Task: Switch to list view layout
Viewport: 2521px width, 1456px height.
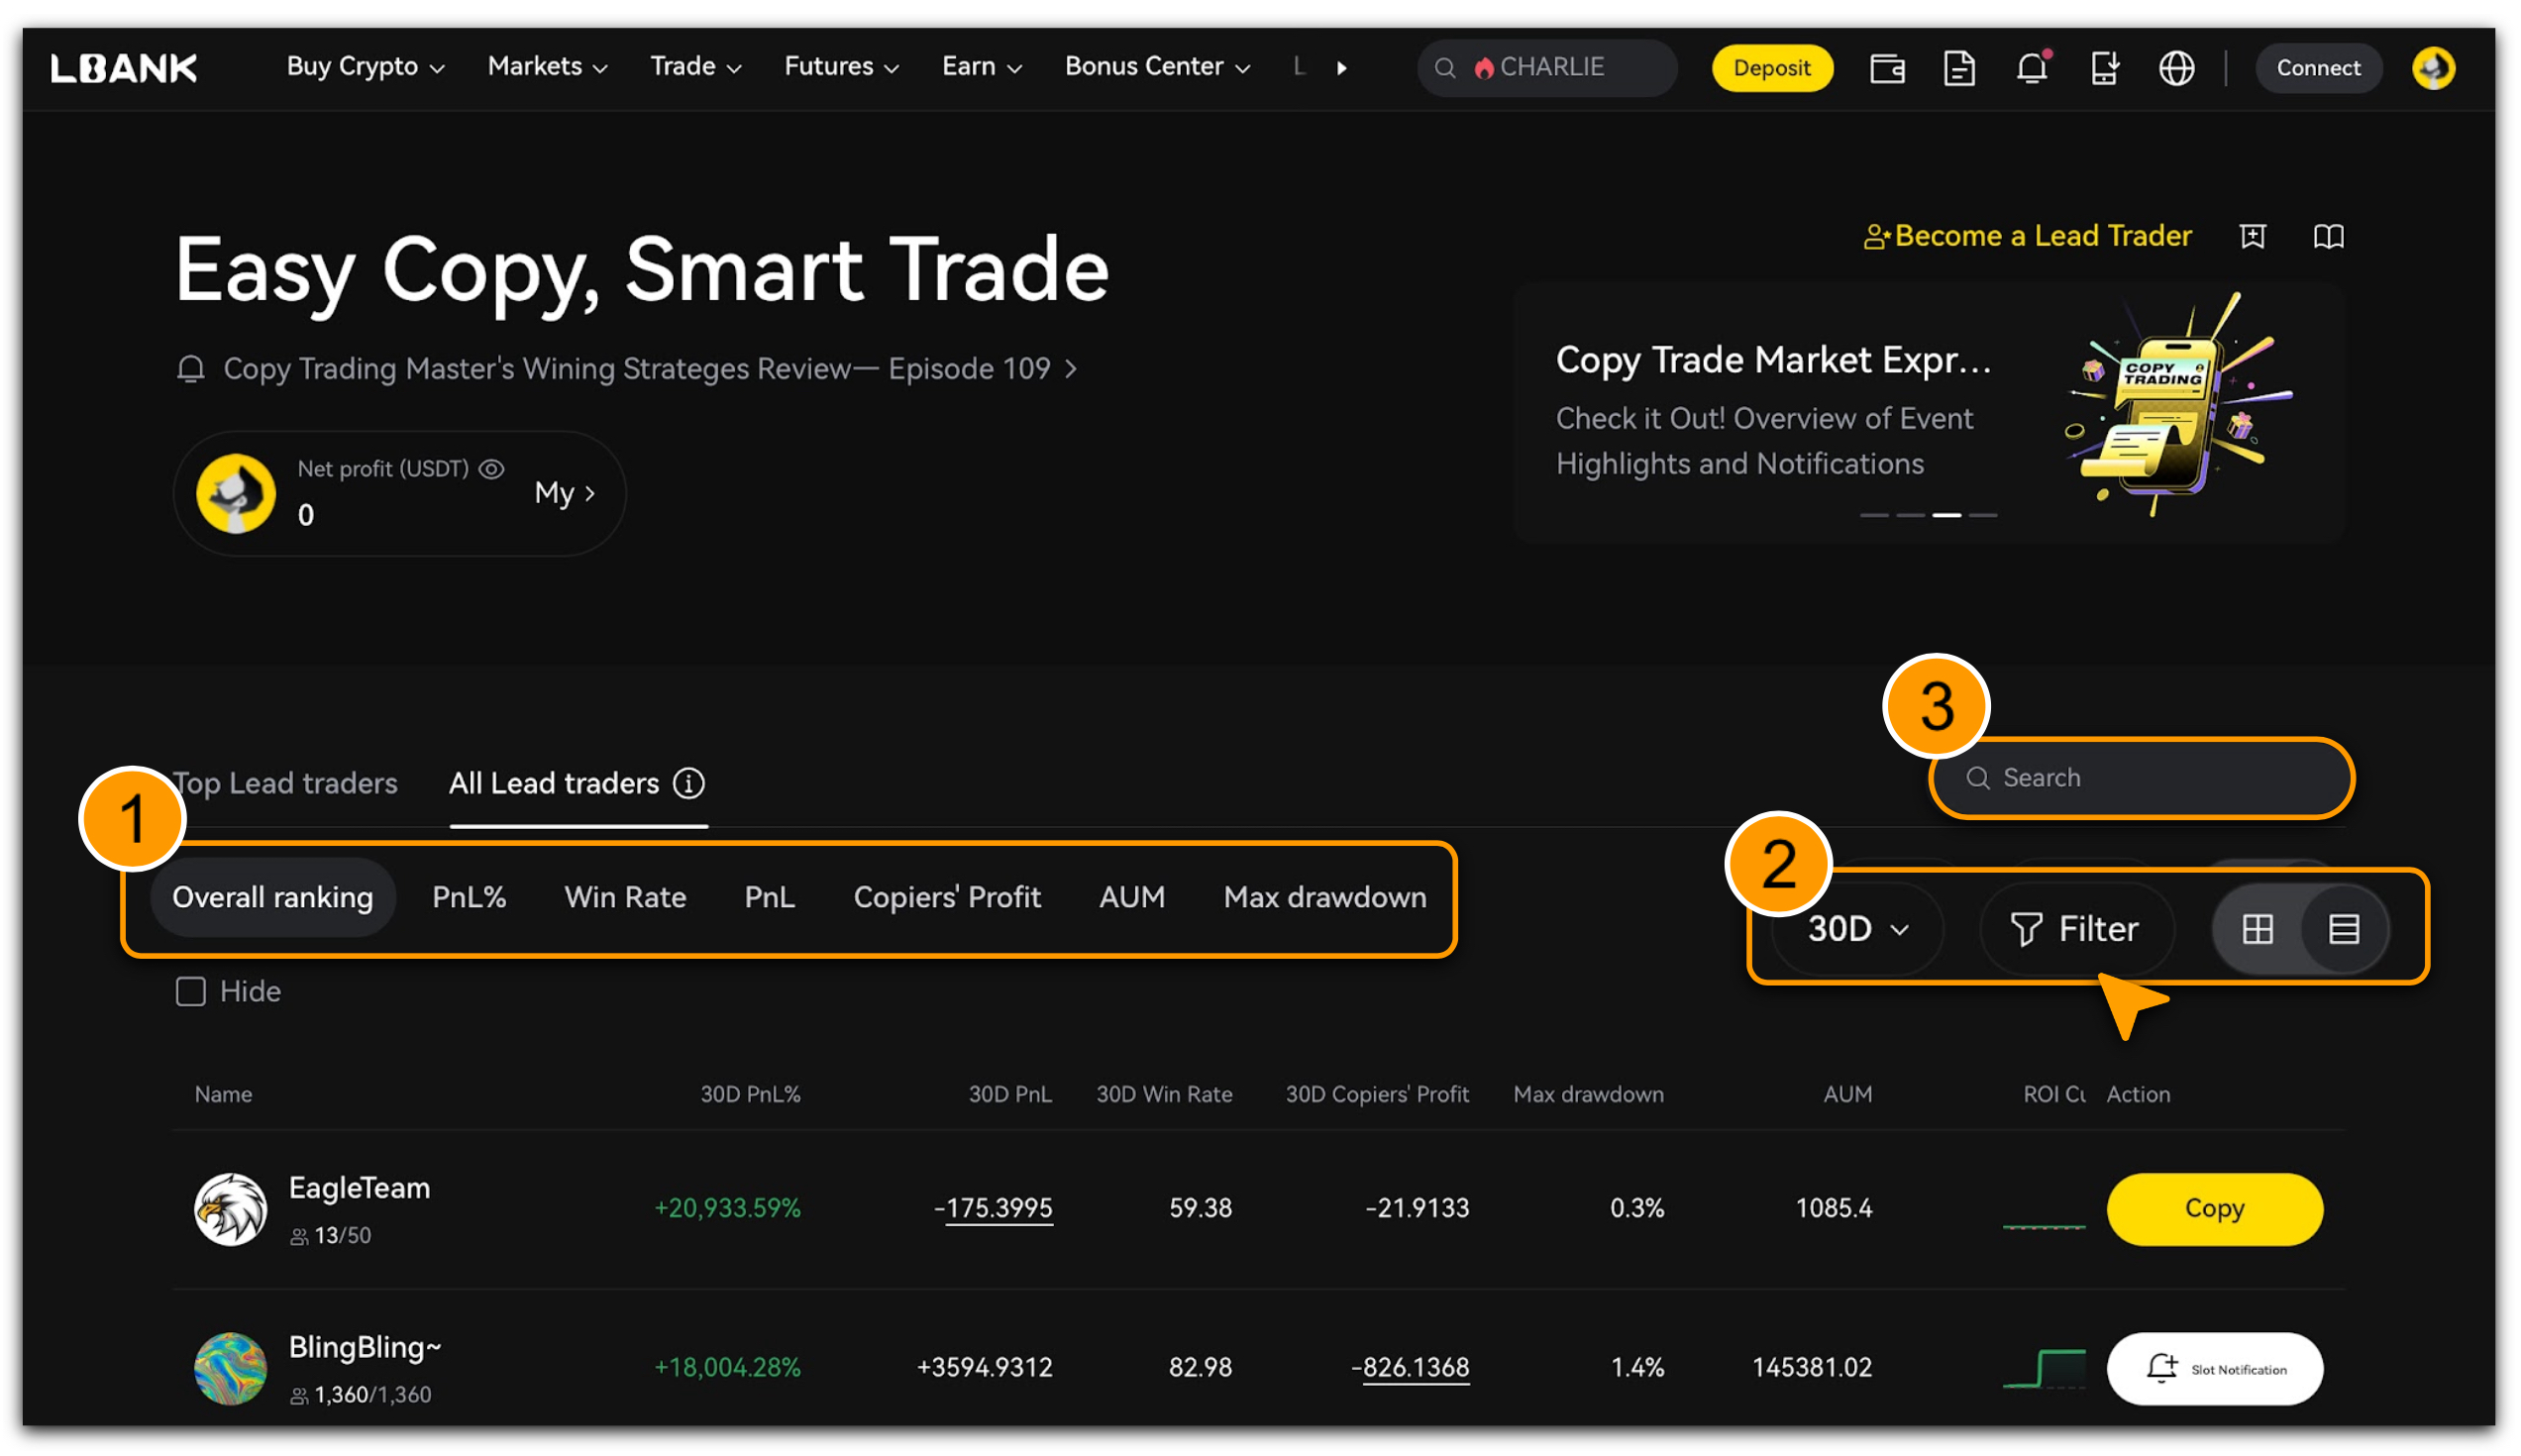Action: pyautogui.click(x=2343, y=929)
